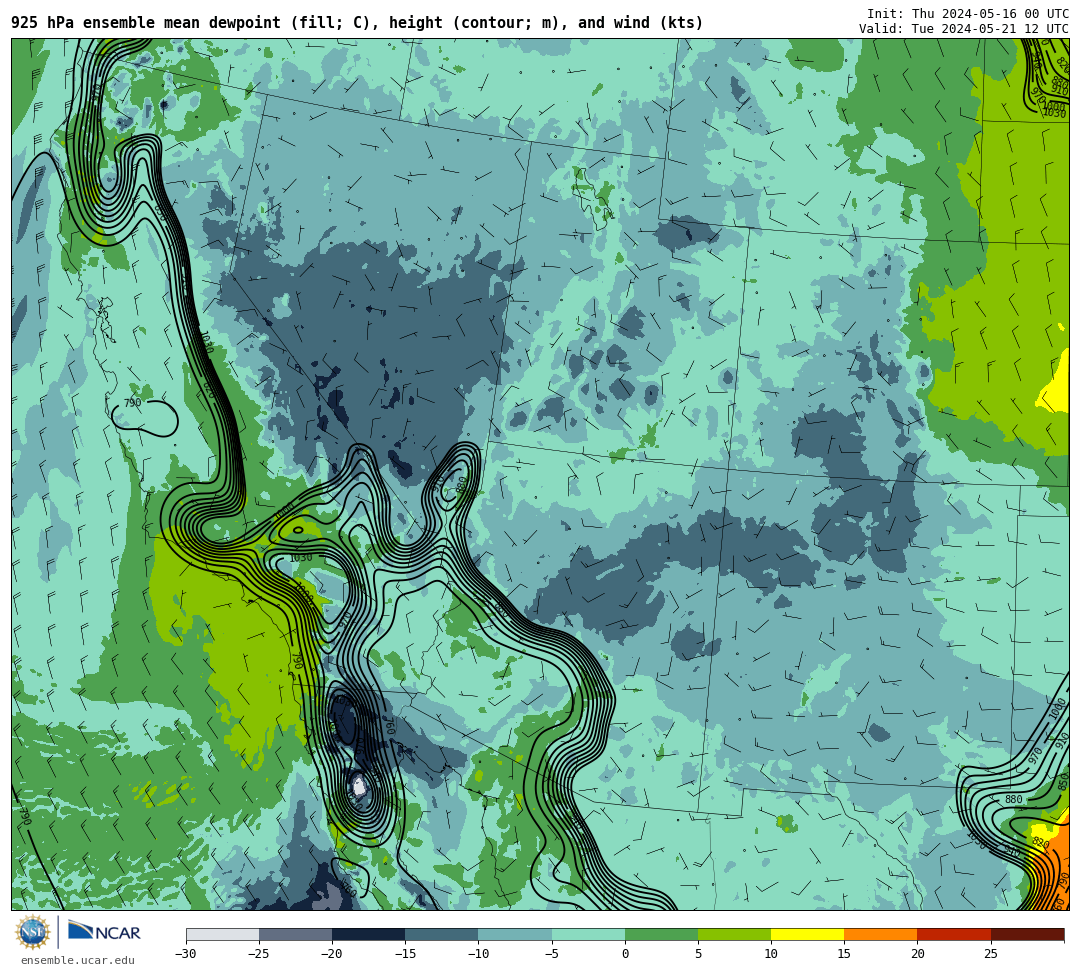
Task: Click the plot title about 925 hPa dewpoint
Action: [x=357, y=23]
